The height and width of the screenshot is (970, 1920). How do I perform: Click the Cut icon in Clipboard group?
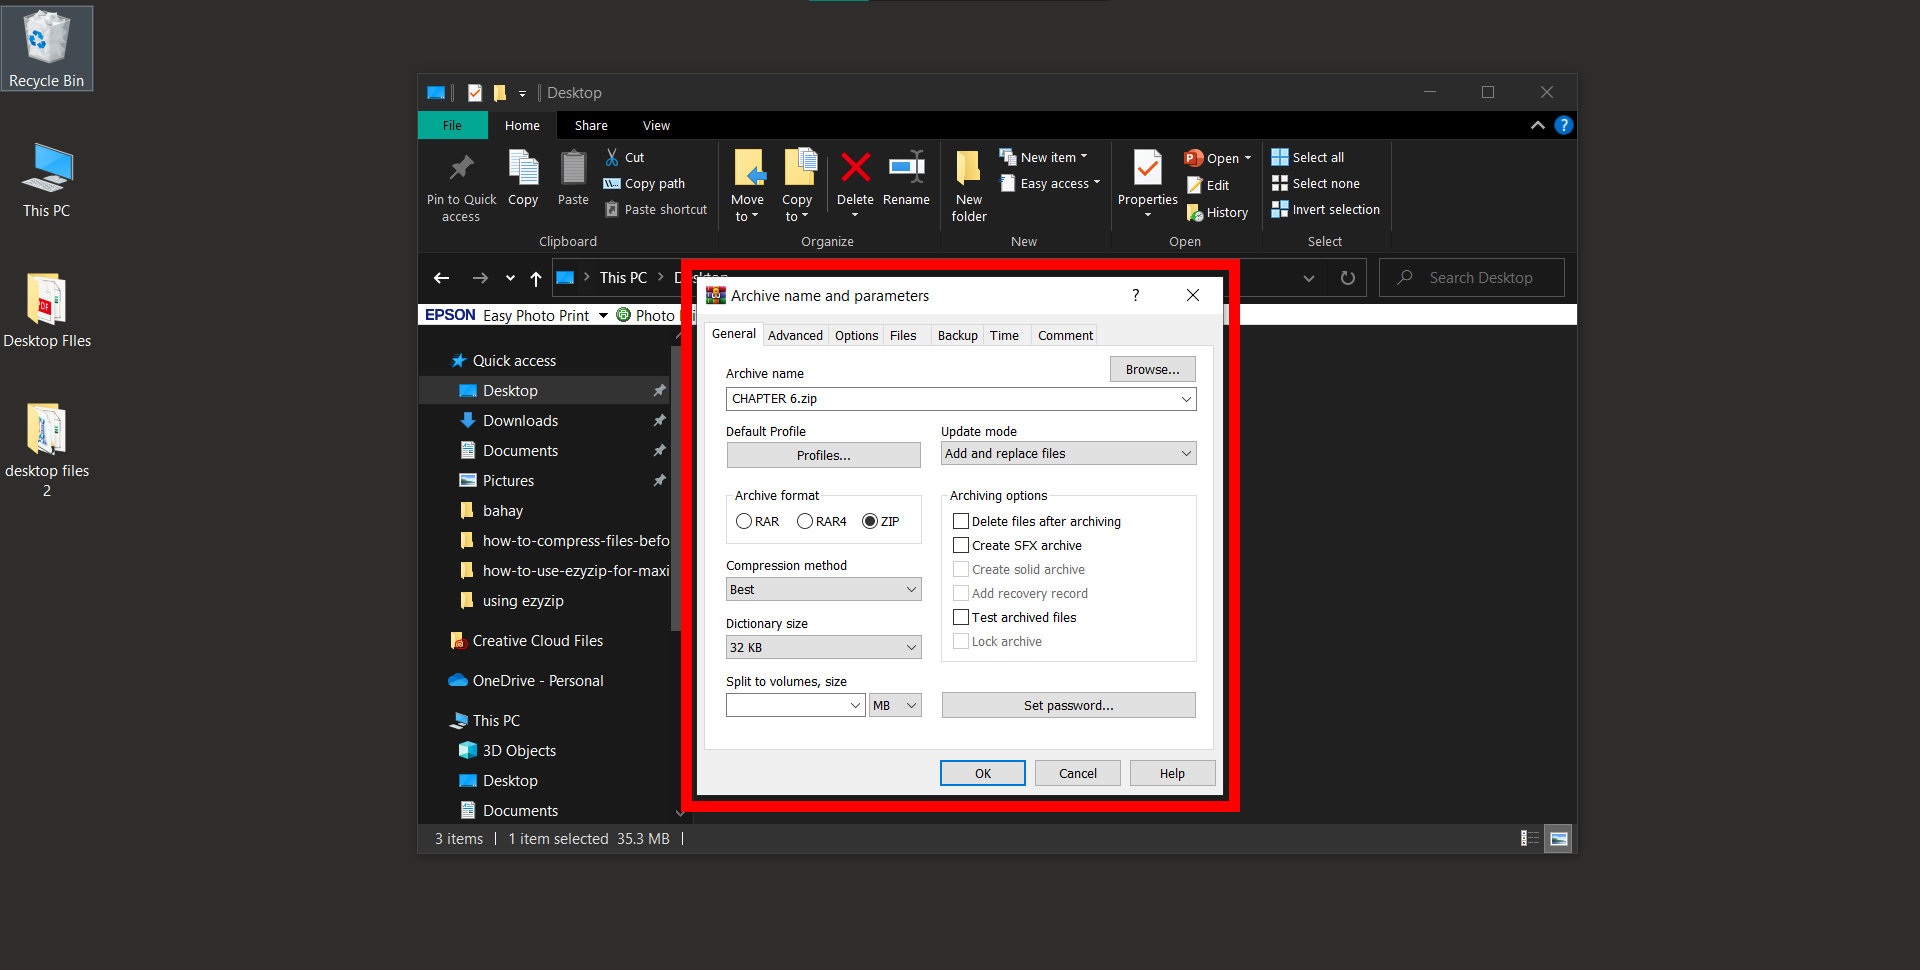point(611,157)
